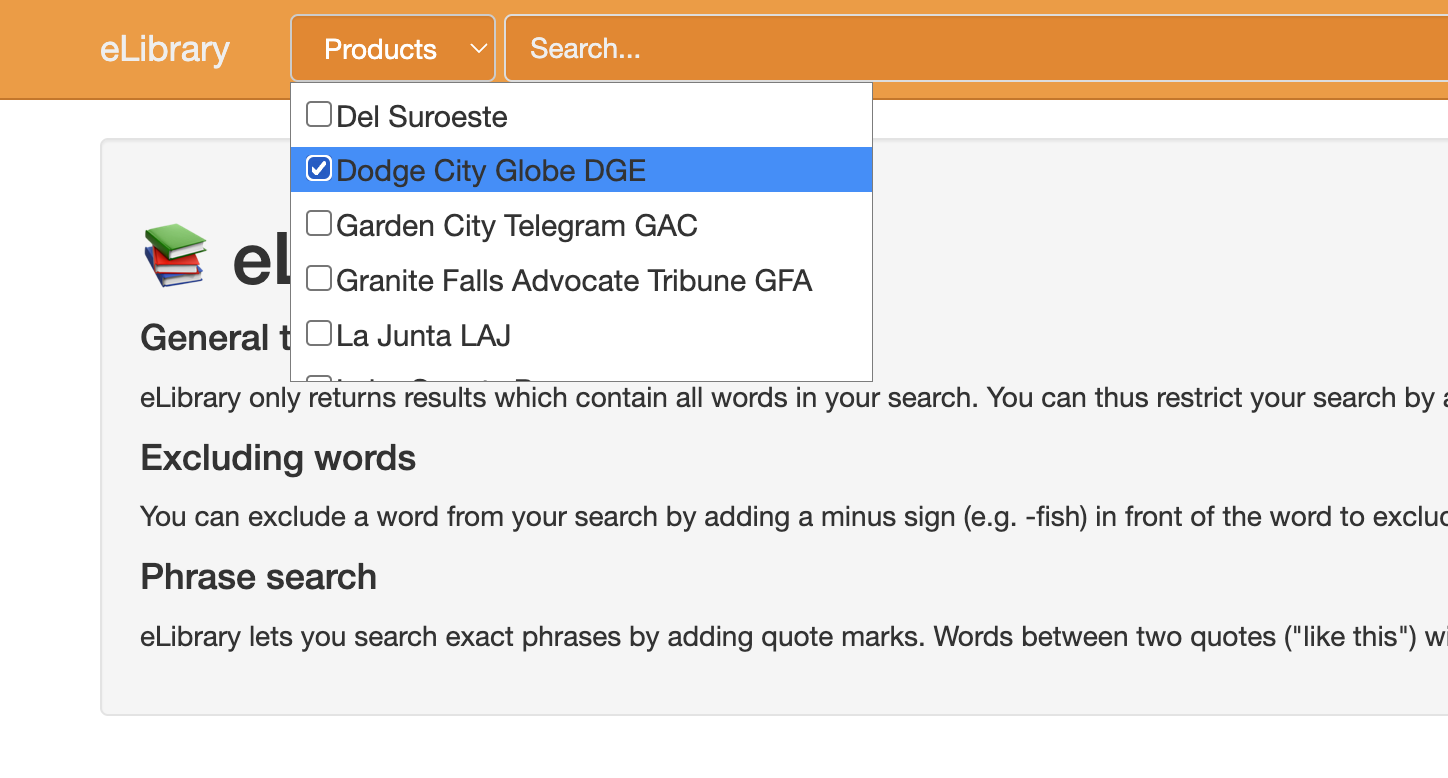Pick the Garden City Telegram GAC label
1448x778 pixels.
click(517, 226)
